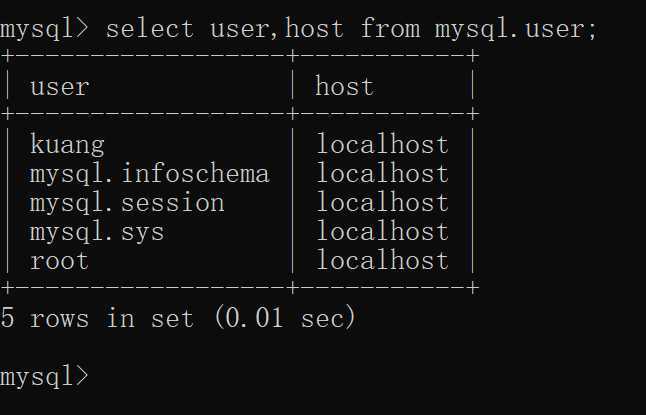Click 'mysql.user;' in the query line

click(x=516, y=29)
